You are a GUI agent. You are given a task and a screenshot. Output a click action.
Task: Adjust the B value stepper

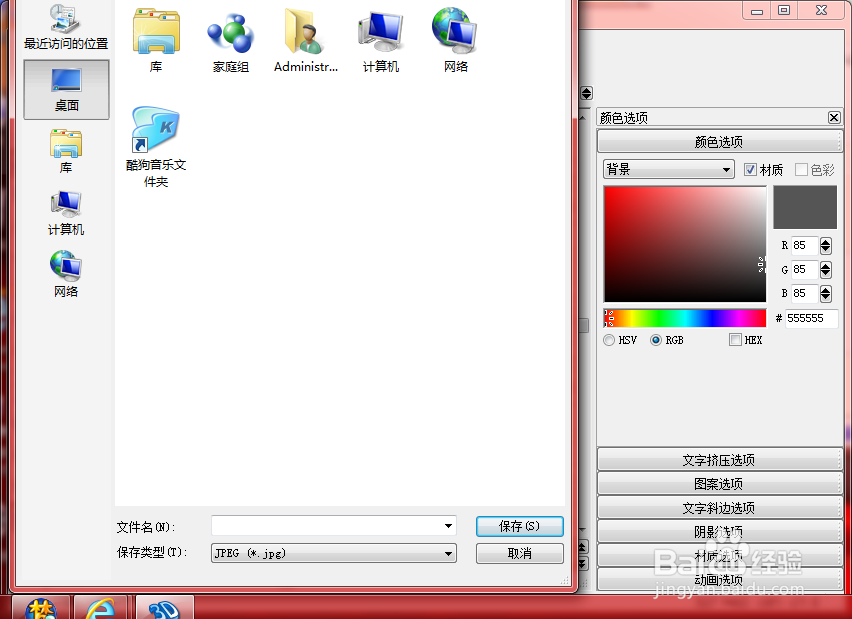(x=825, y=293)
